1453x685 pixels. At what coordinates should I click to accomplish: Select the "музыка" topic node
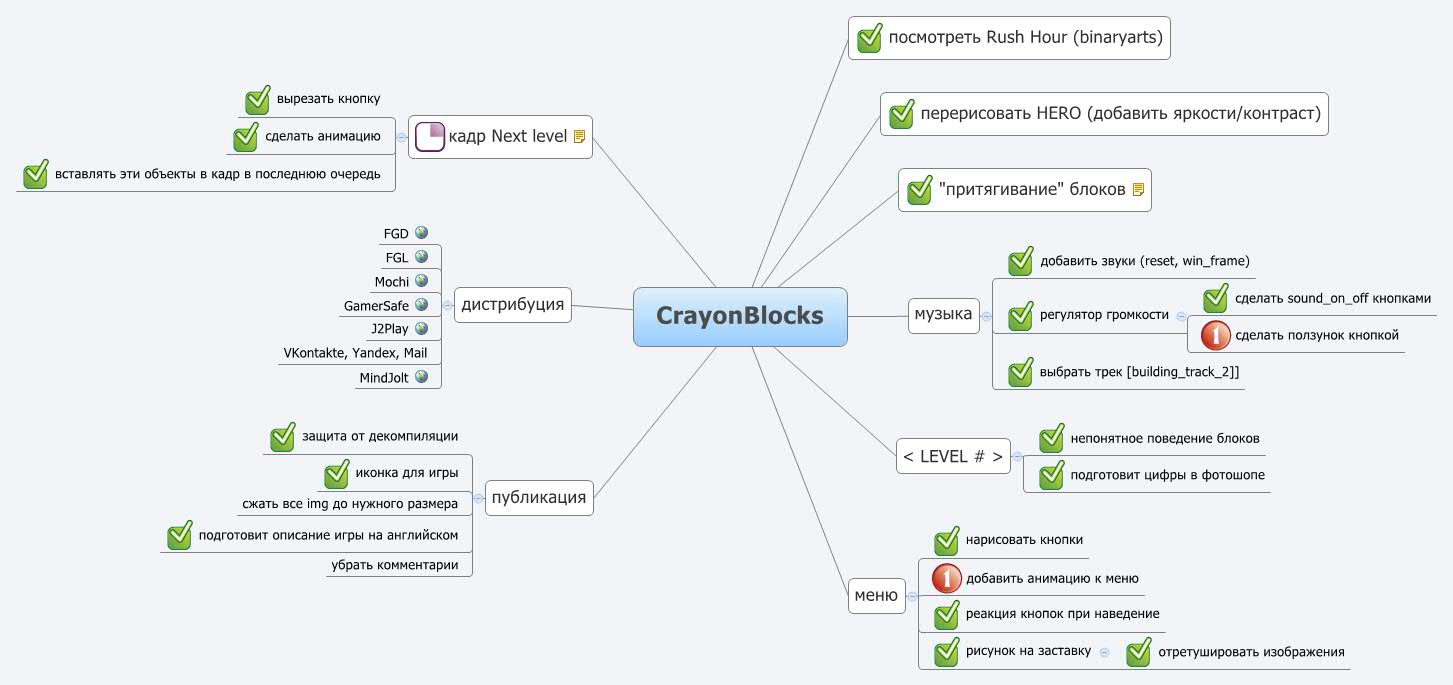point(943,314)
